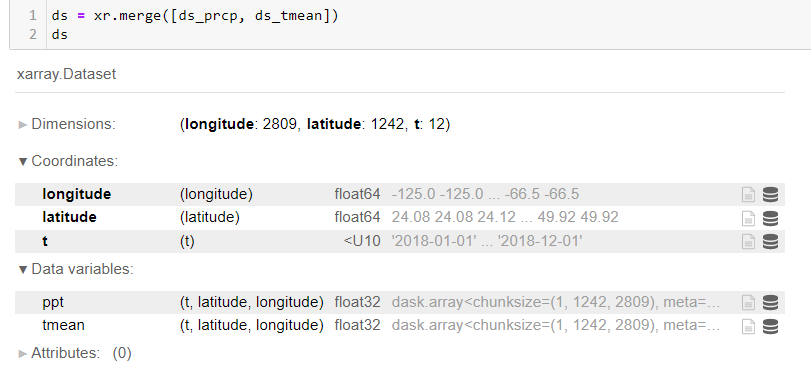Viewport: 811px width, 374px height.
Task: Show attributes for the latitude coordinate
Action: pos(748,218)
